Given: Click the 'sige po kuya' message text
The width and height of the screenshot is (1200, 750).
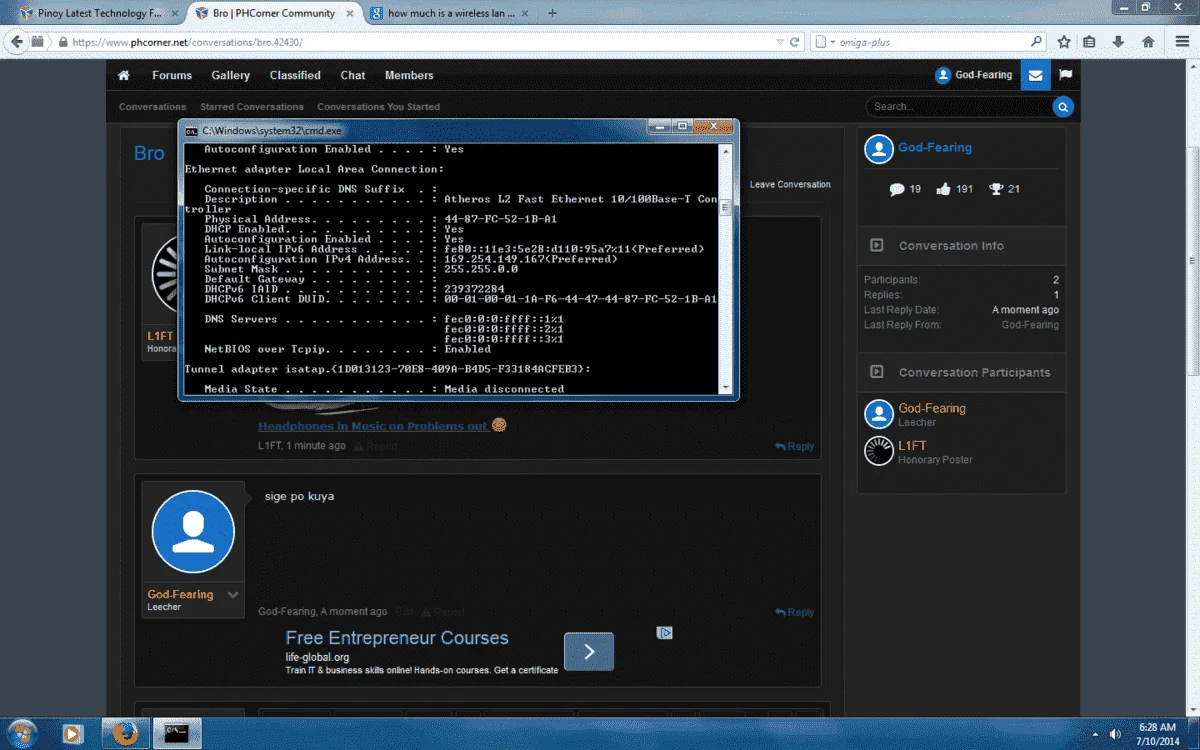Looking at the screenshot, I should [299, 496].
